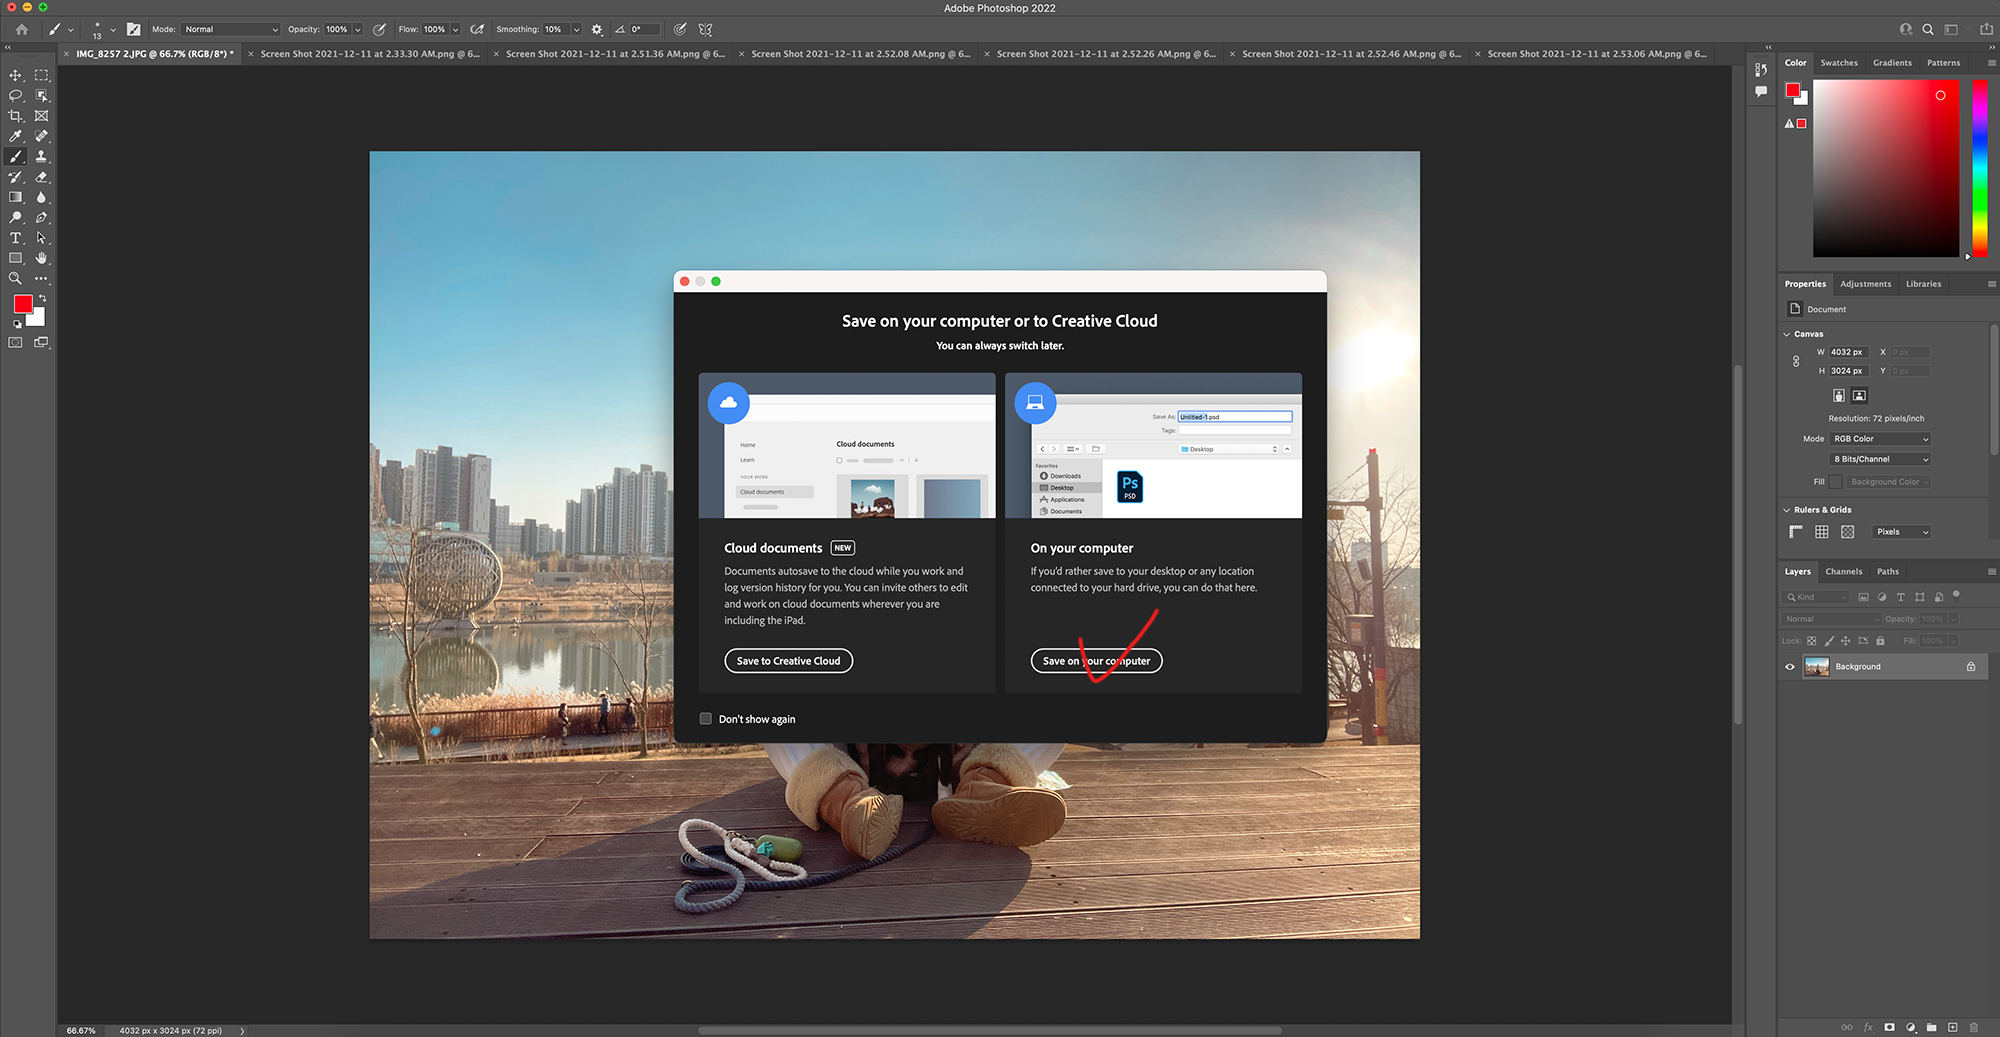
Task: Enable airbrush-style build-up effects
Action: point(477,29)
